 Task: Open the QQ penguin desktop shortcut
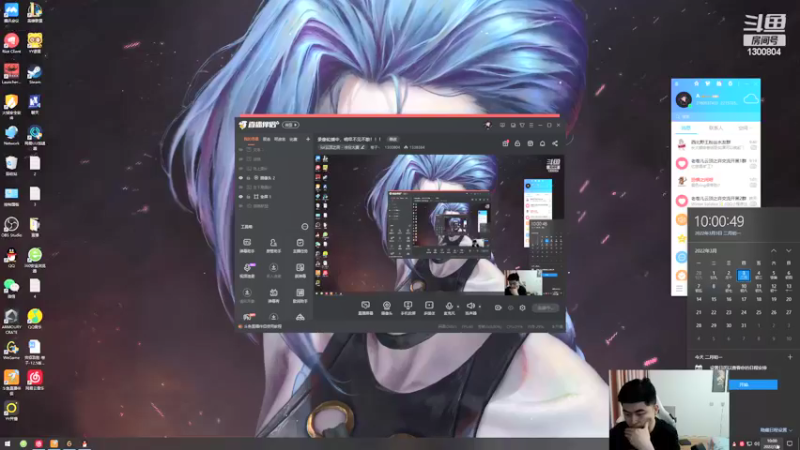pyautogui.click(x=11, y=258)
